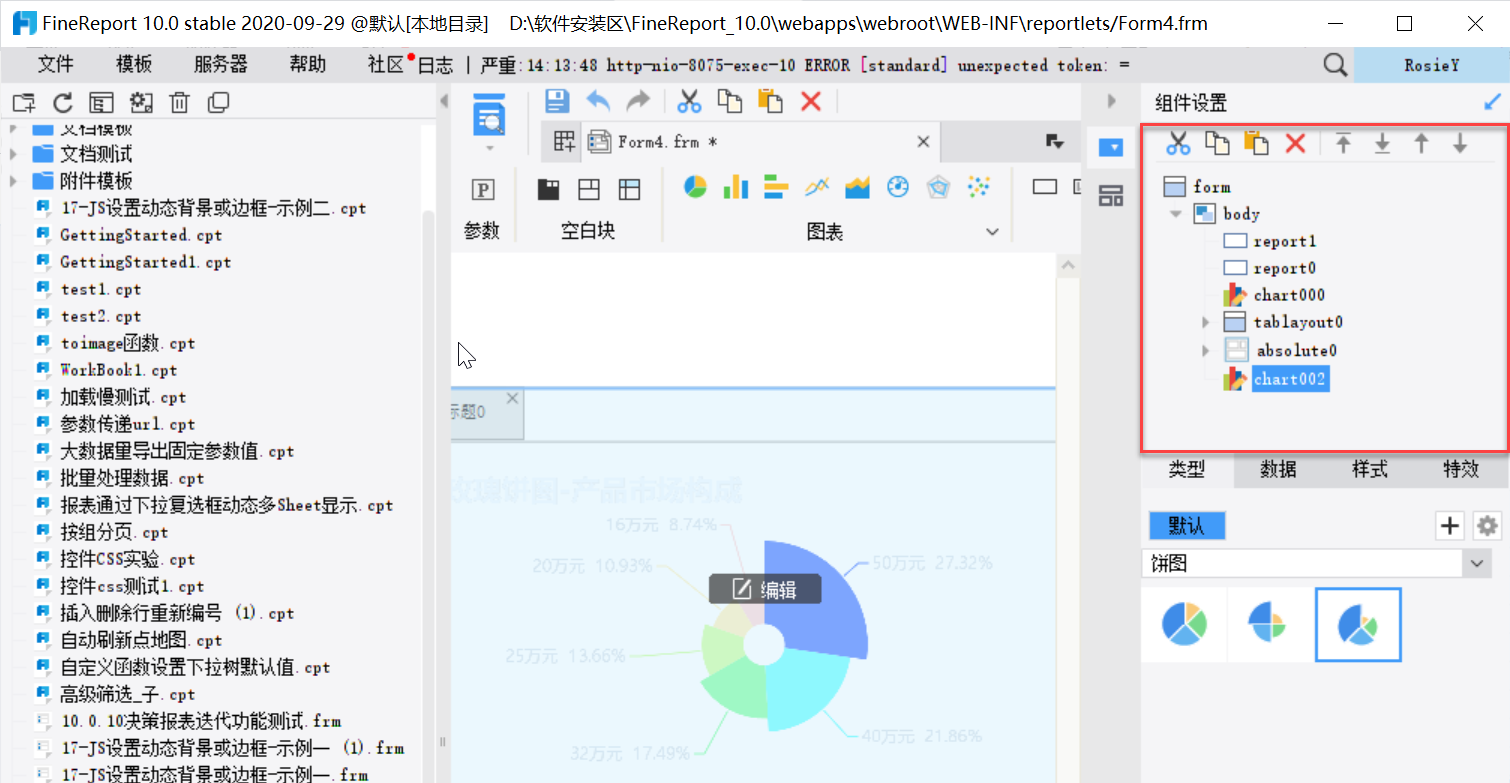Expand the 文档测试 folder

(x=13, y=154)
